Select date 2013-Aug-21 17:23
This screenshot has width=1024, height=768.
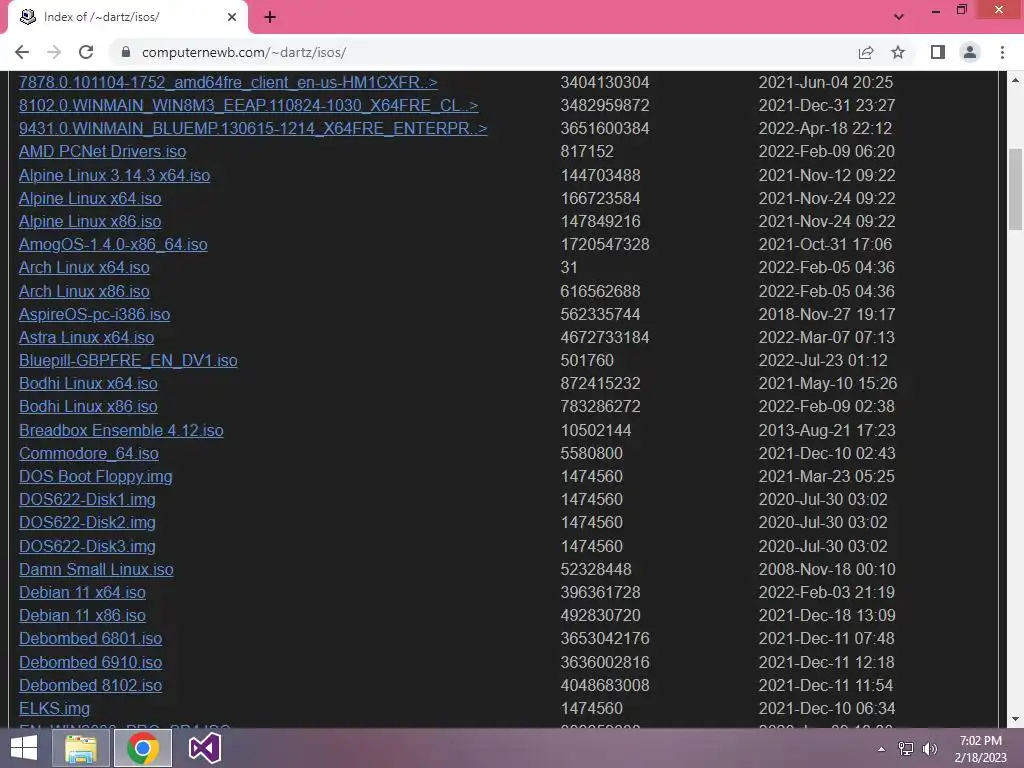[x=827, y=430]
